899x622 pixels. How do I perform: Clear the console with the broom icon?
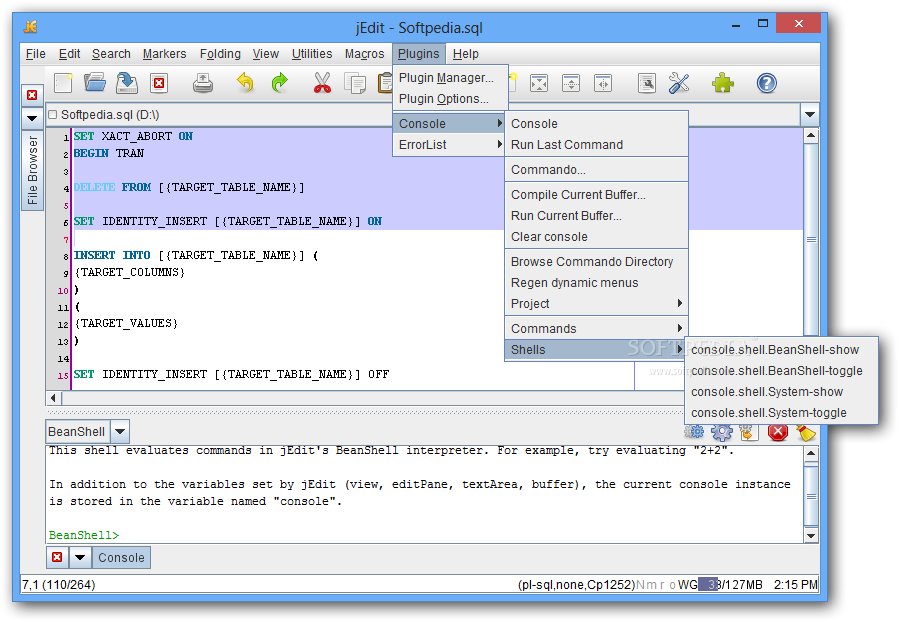(x=806, y=433)
